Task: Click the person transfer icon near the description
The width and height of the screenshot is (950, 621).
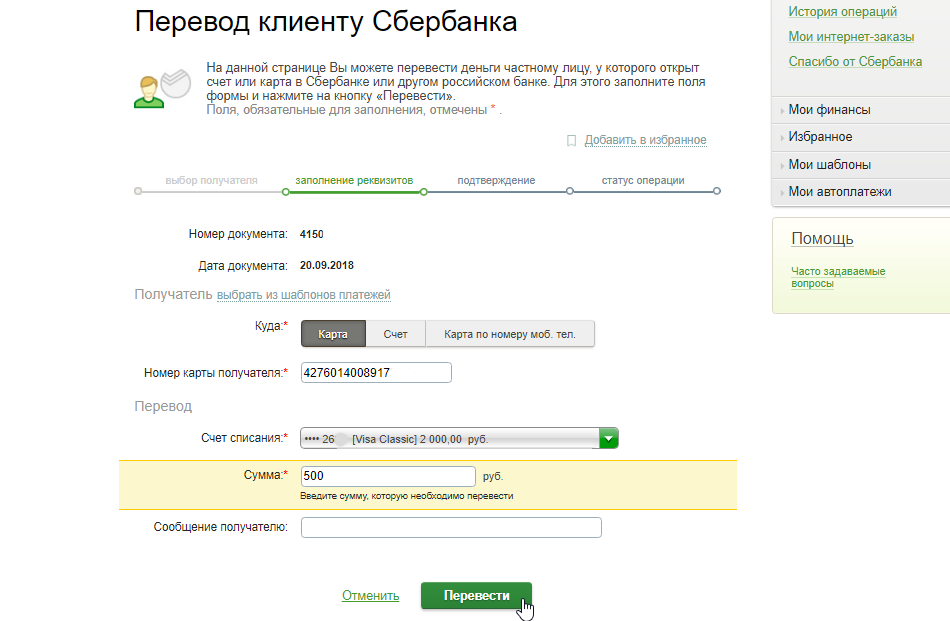Action: (x=162, y=89)
